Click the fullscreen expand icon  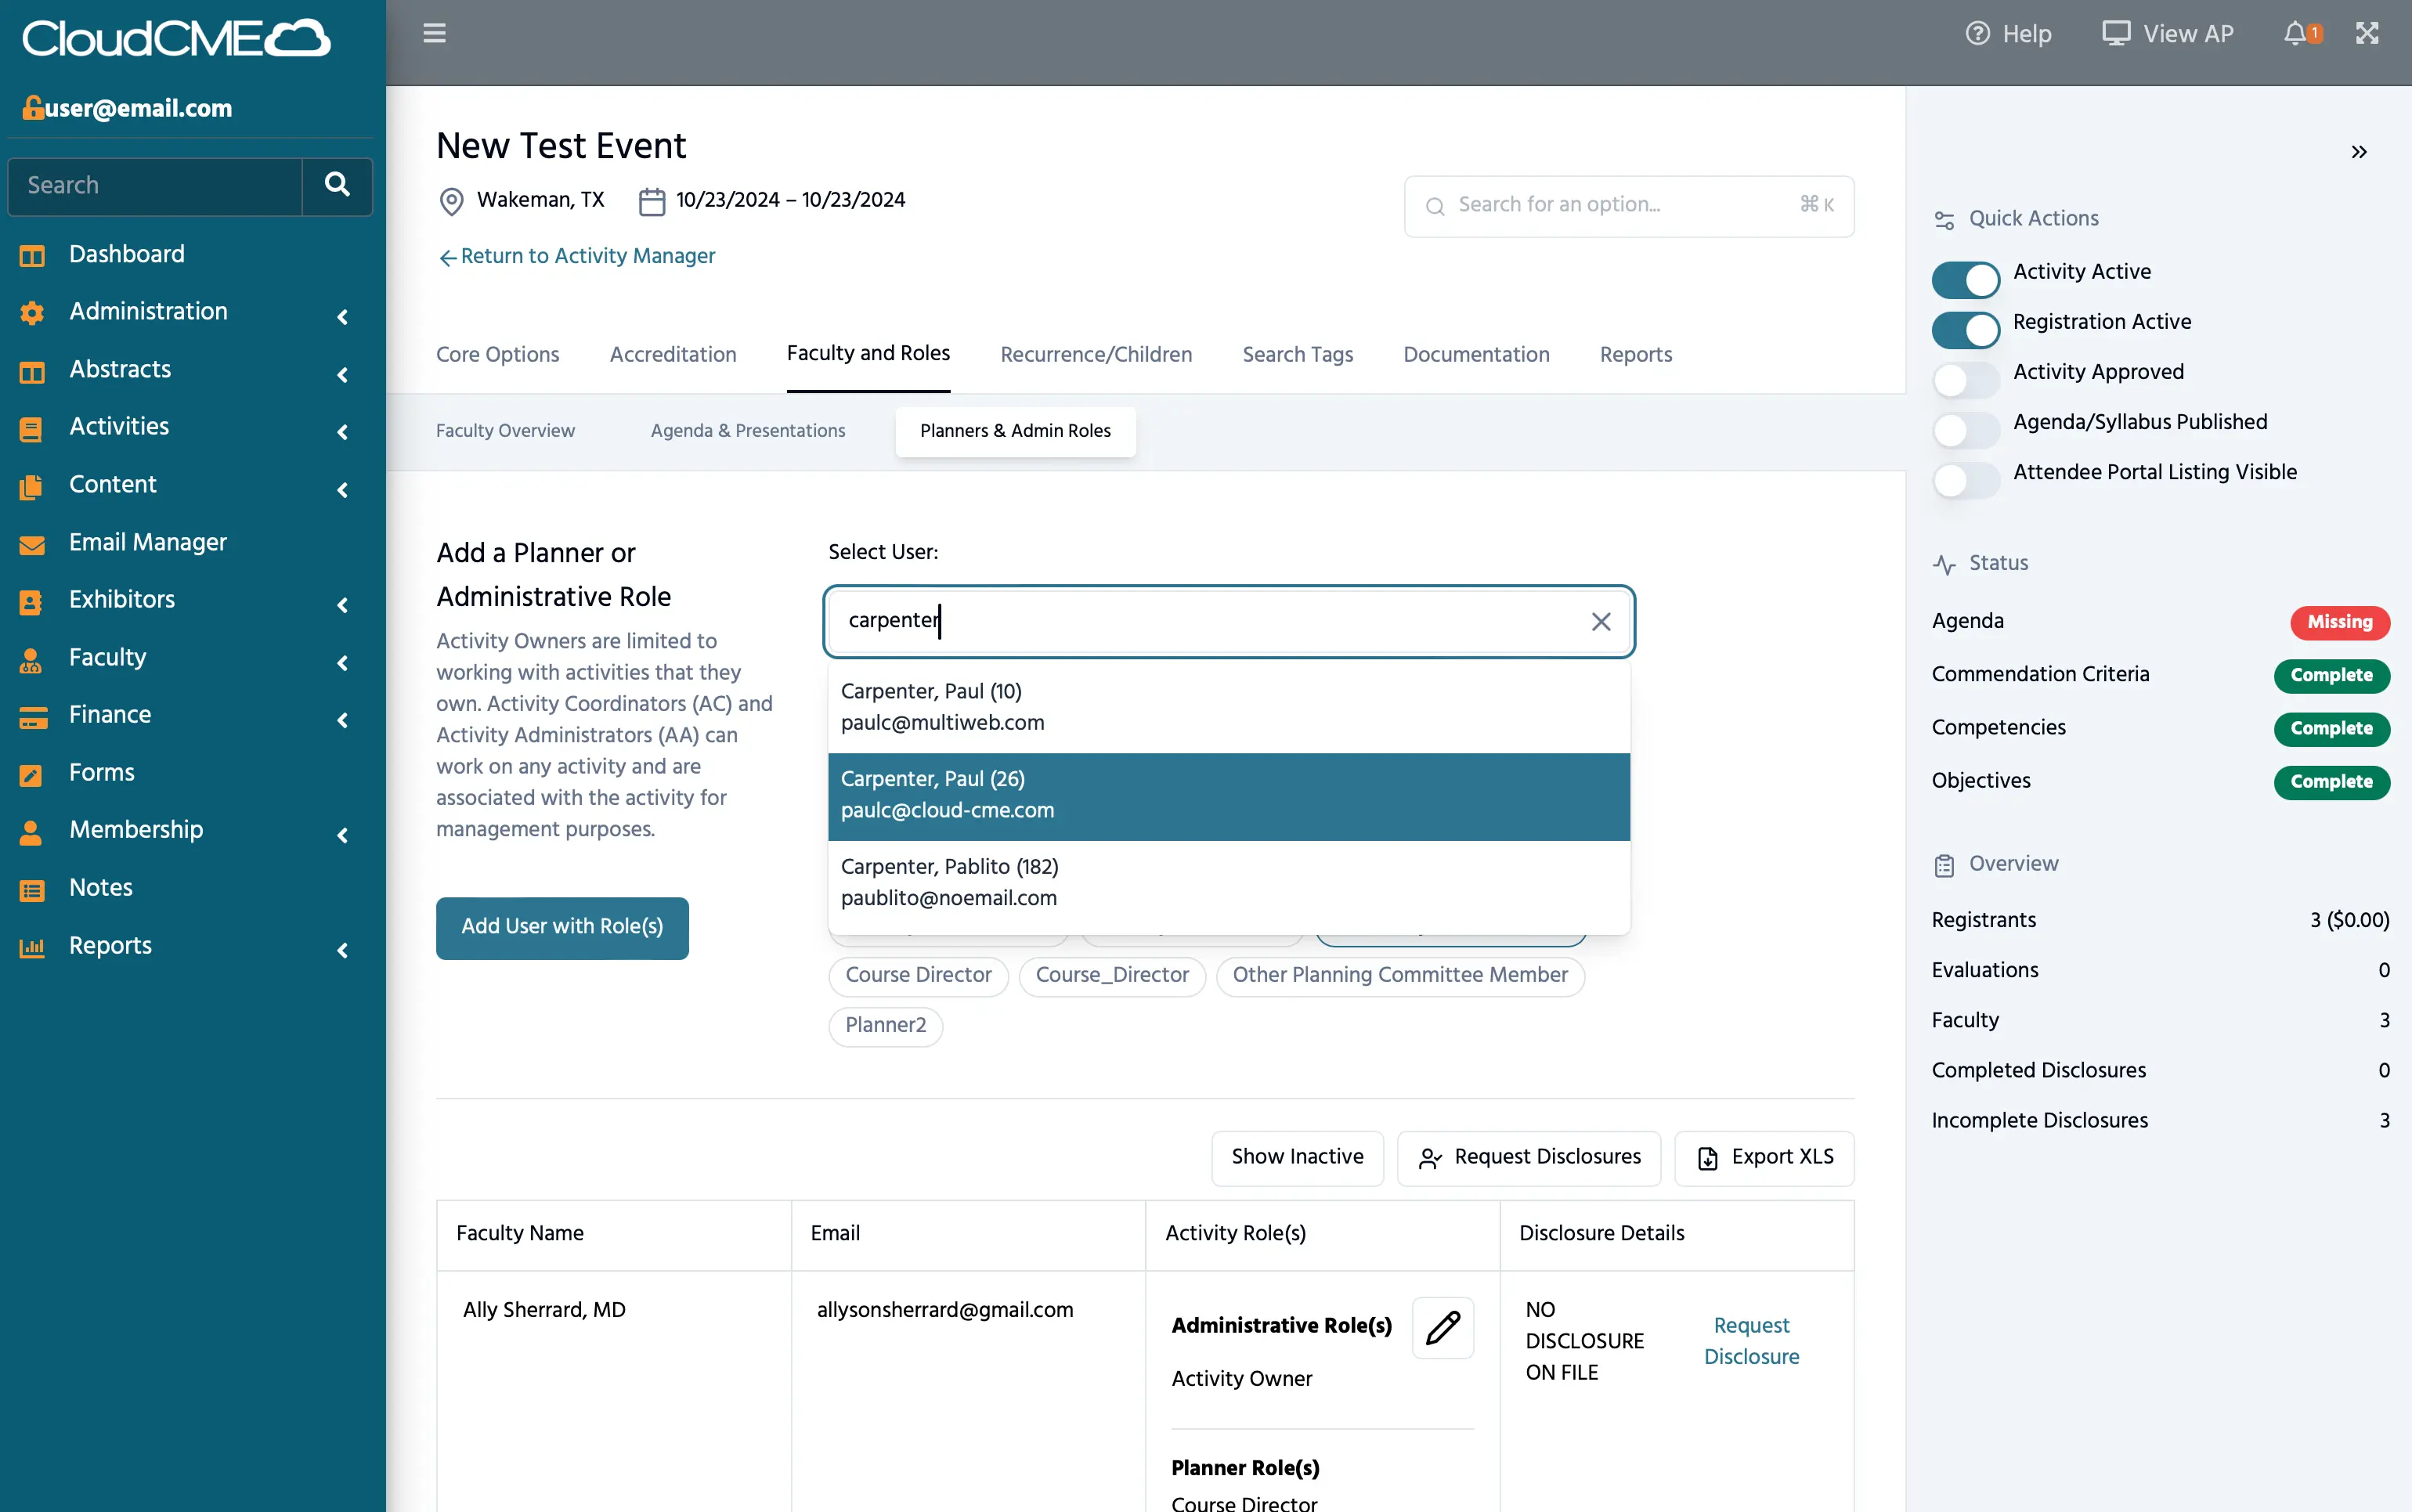click(2367, 33)
